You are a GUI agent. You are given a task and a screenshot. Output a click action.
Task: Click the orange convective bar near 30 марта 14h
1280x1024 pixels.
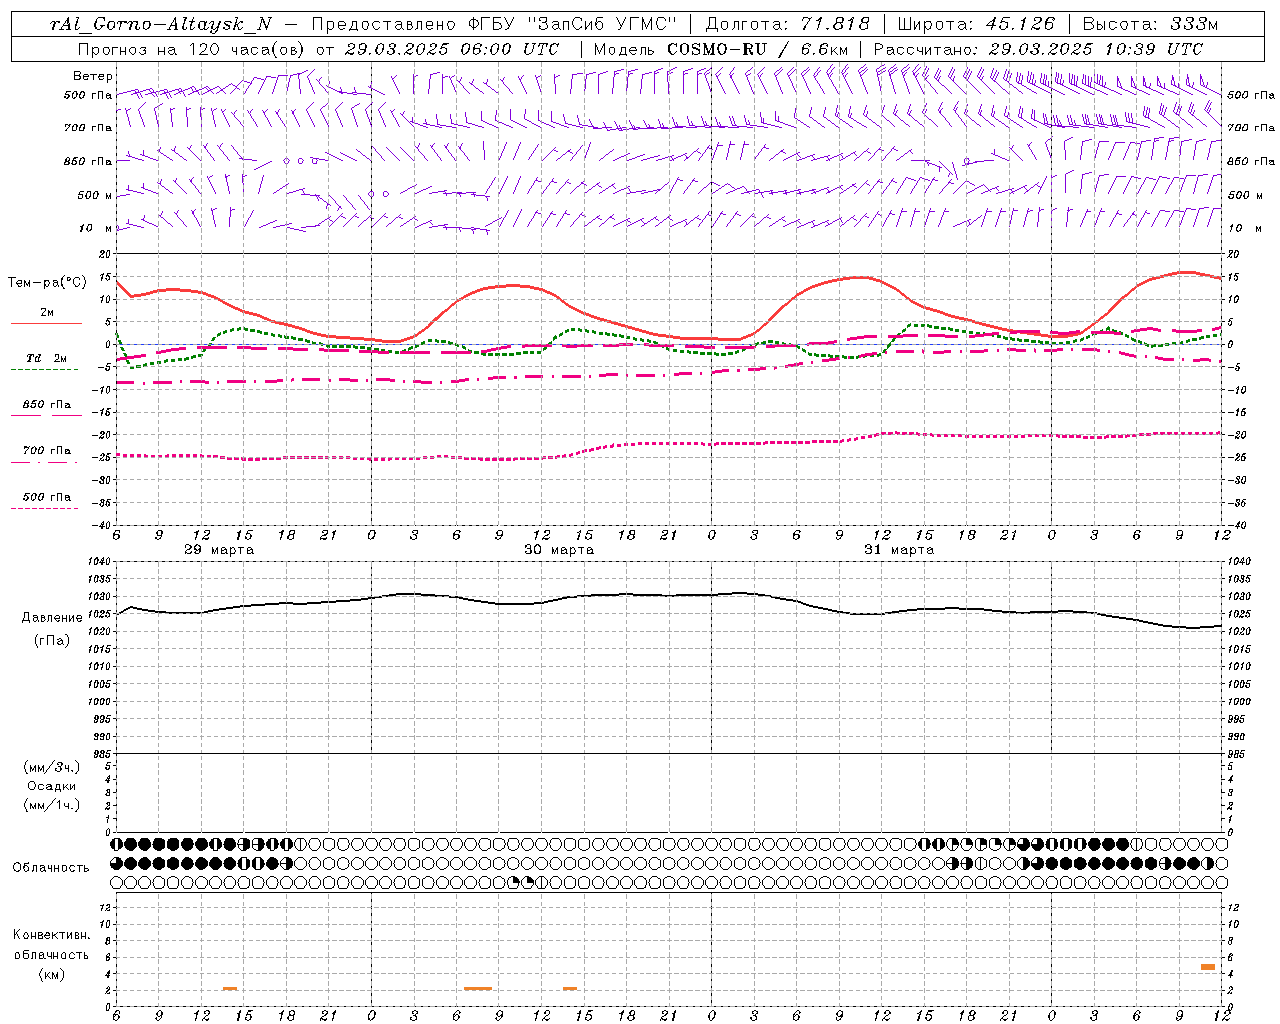tap(570, 989)
